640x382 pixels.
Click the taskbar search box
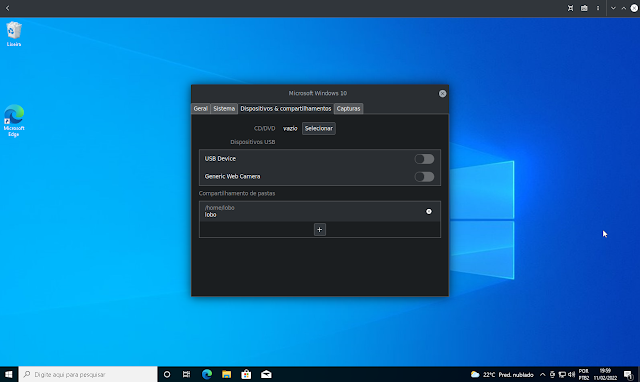(88, 374)
